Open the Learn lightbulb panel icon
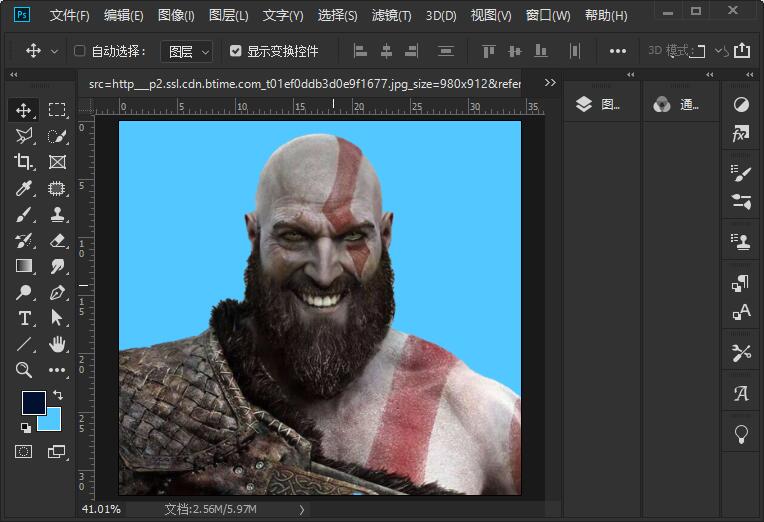The image size is (764, 522). [741, 433]
